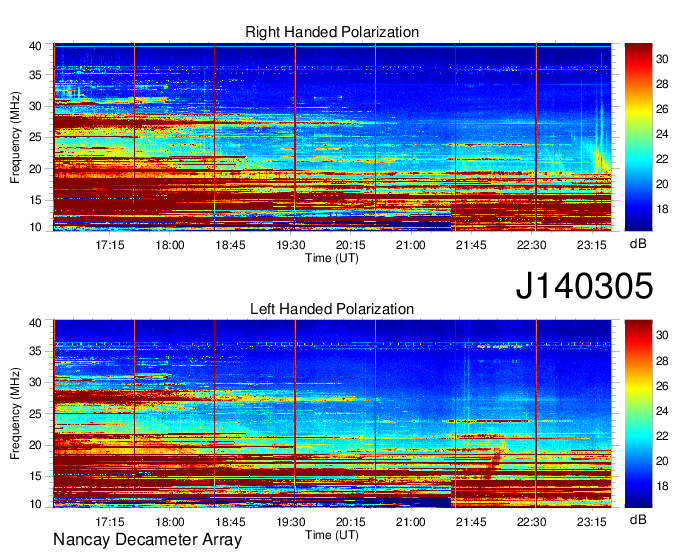Click the 19:30 tick on the top time axis
The image size is (680, 552).
[291, 245]
